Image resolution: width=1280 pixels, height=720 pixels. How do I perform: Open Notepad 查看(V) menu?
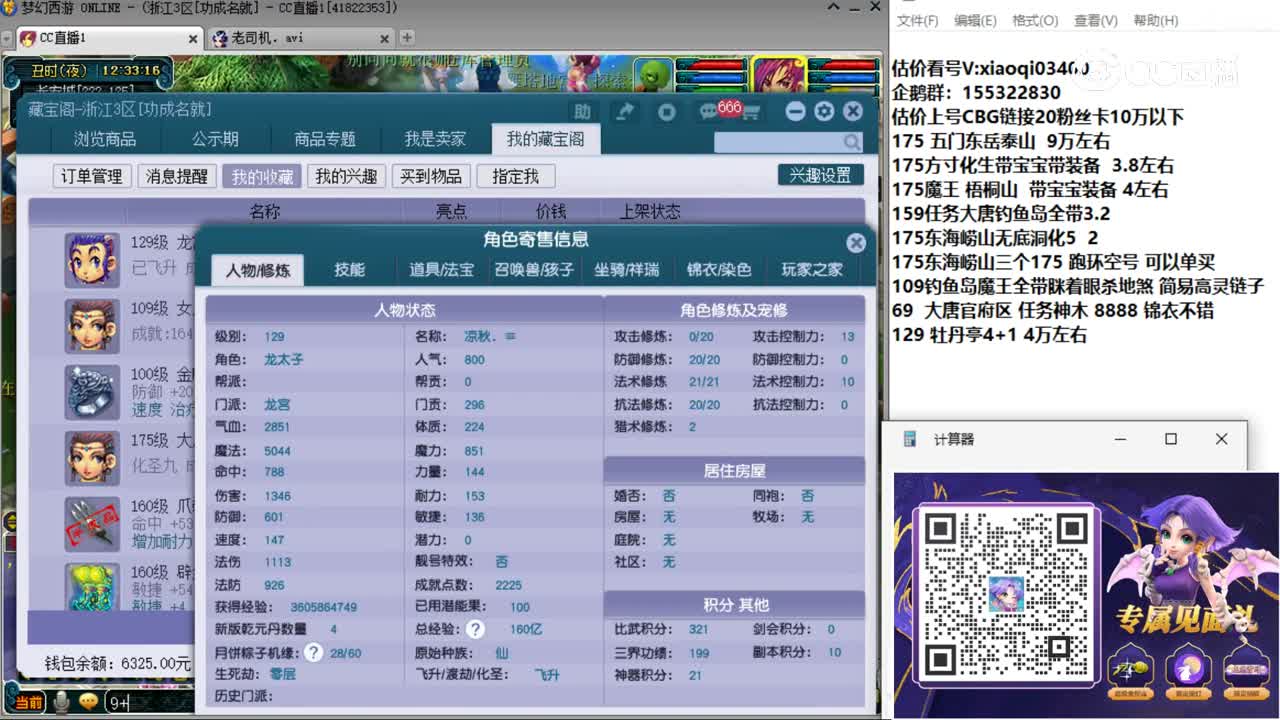(1095, 20)
